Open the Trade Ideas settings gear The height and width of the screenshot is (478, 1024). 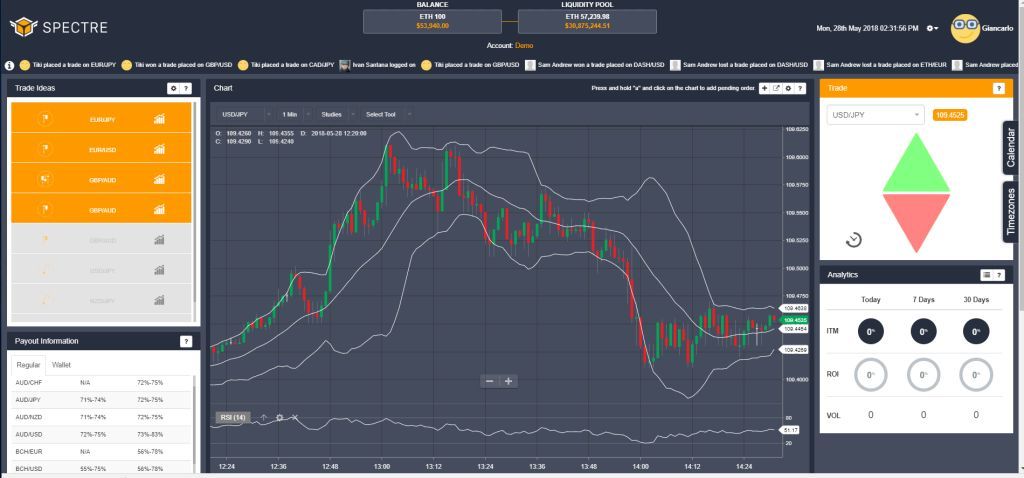tap(173, 88)
